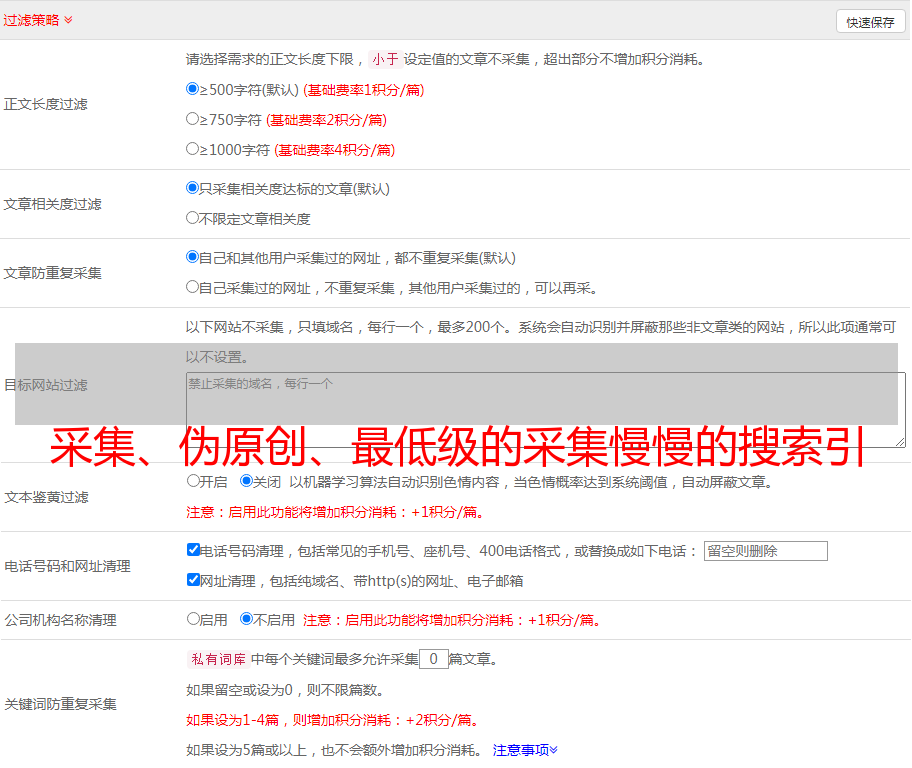
Task: Enable 公司机构名称清理 with 启用
Action: pyautogui.click(x=193, y=619)
